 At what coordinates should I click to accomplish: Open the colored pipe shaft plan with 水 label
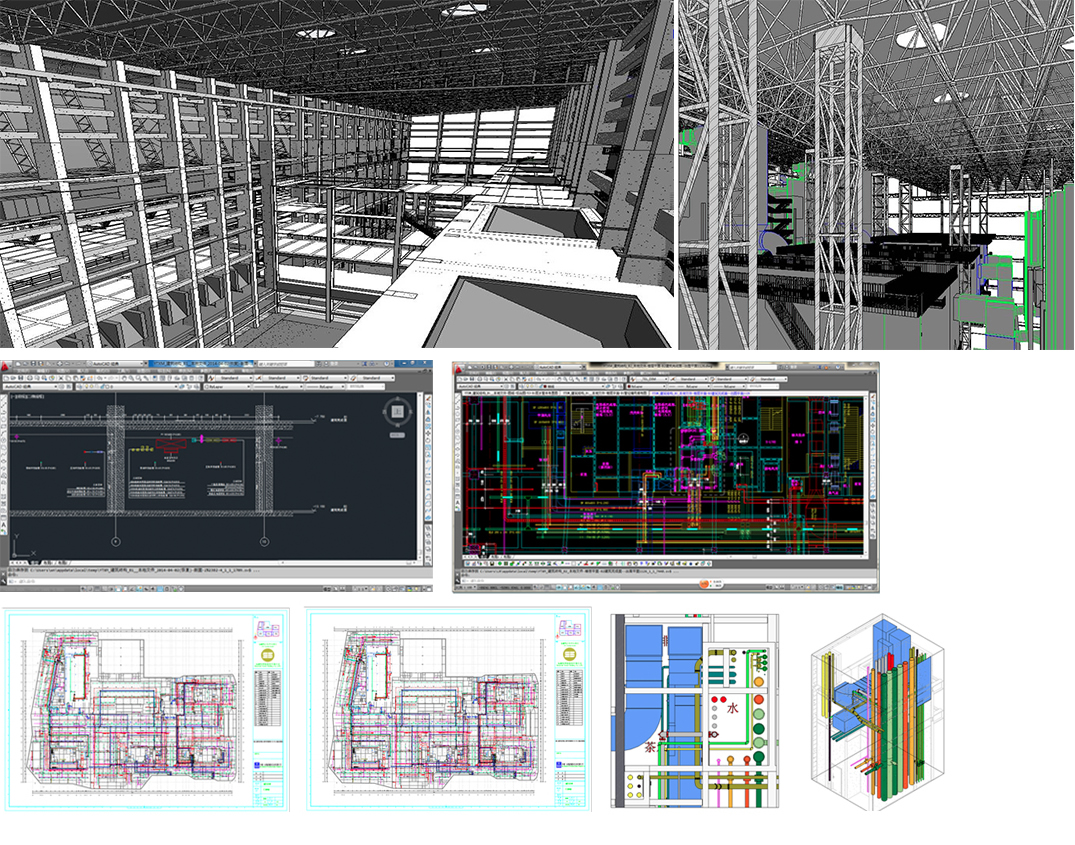694,711
